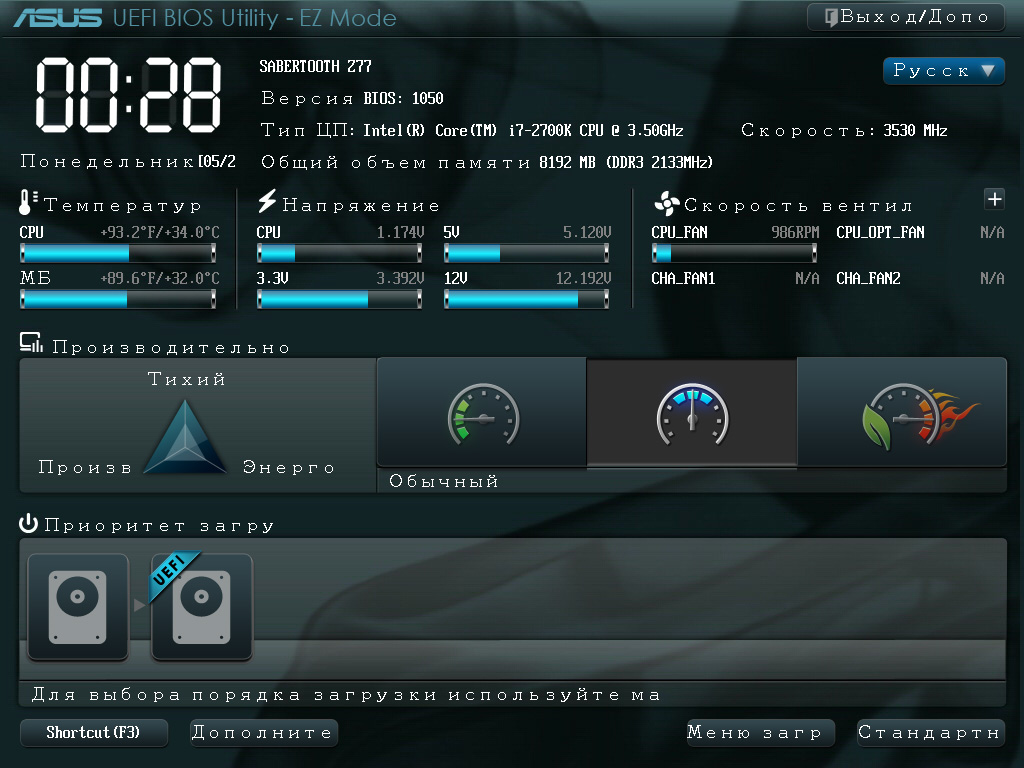This screenshot has height=768, width=1024.
Task: Expand fan speed details with plus icon
Action: click(994, 199)
